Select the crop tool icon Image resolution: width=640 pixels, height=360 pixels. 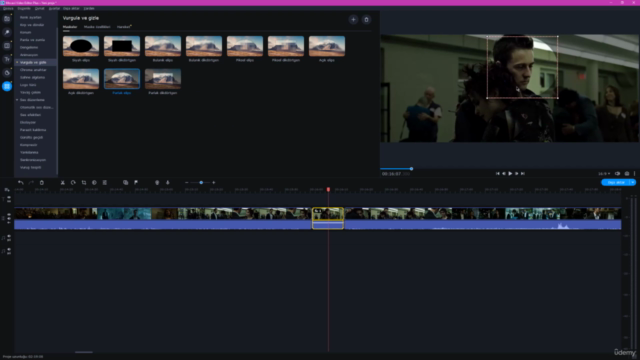pos(84,182)
